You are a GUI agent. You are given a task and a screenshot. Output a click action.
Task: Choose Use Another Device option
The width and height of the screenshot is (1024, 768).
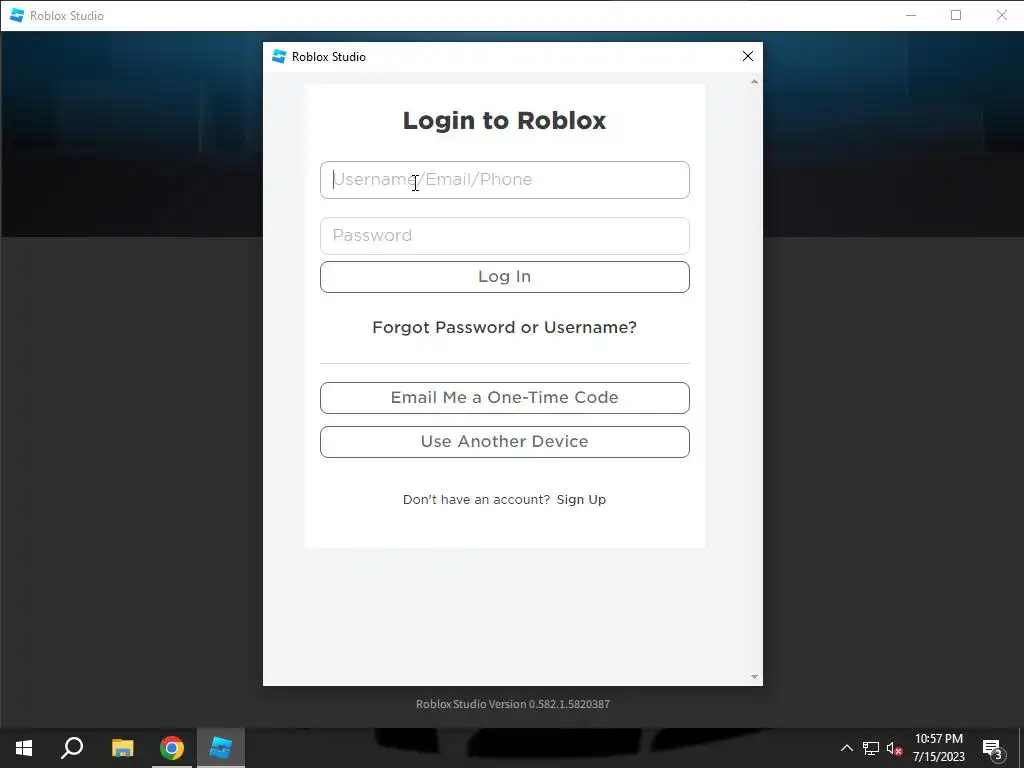(504, 442)
